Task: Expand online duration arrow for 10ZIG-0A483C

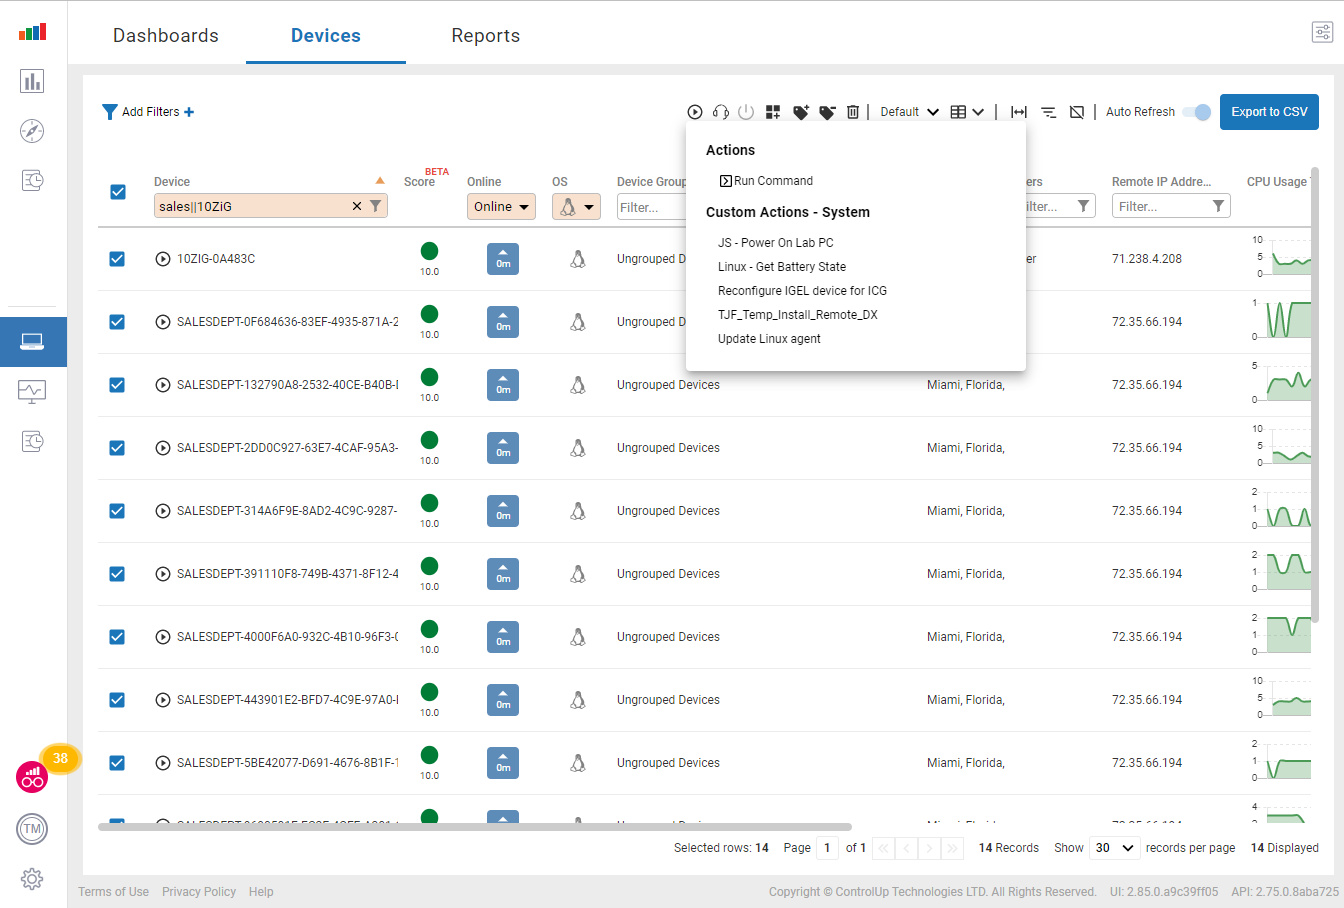Action: [x=503, y=259]
